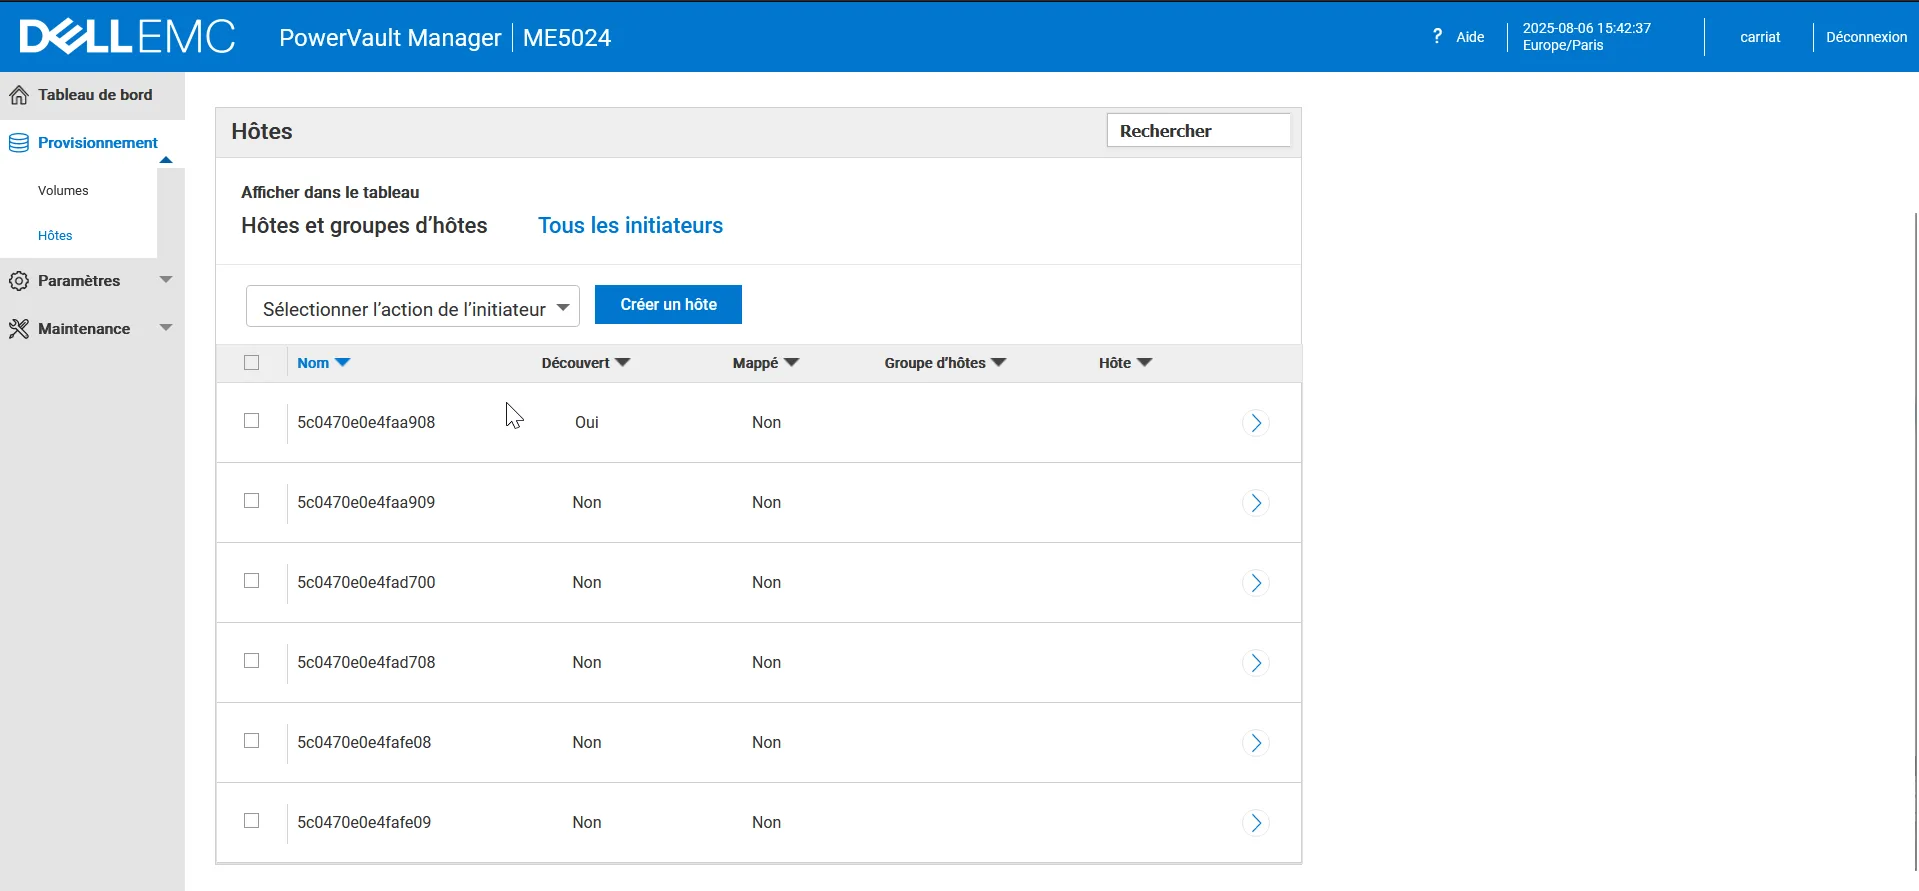The width and height of the screenshot is (1919, 891).
Task: Open details arrow for initiator 5c0470e0e4fafe09
Action: click(1255, 823)
